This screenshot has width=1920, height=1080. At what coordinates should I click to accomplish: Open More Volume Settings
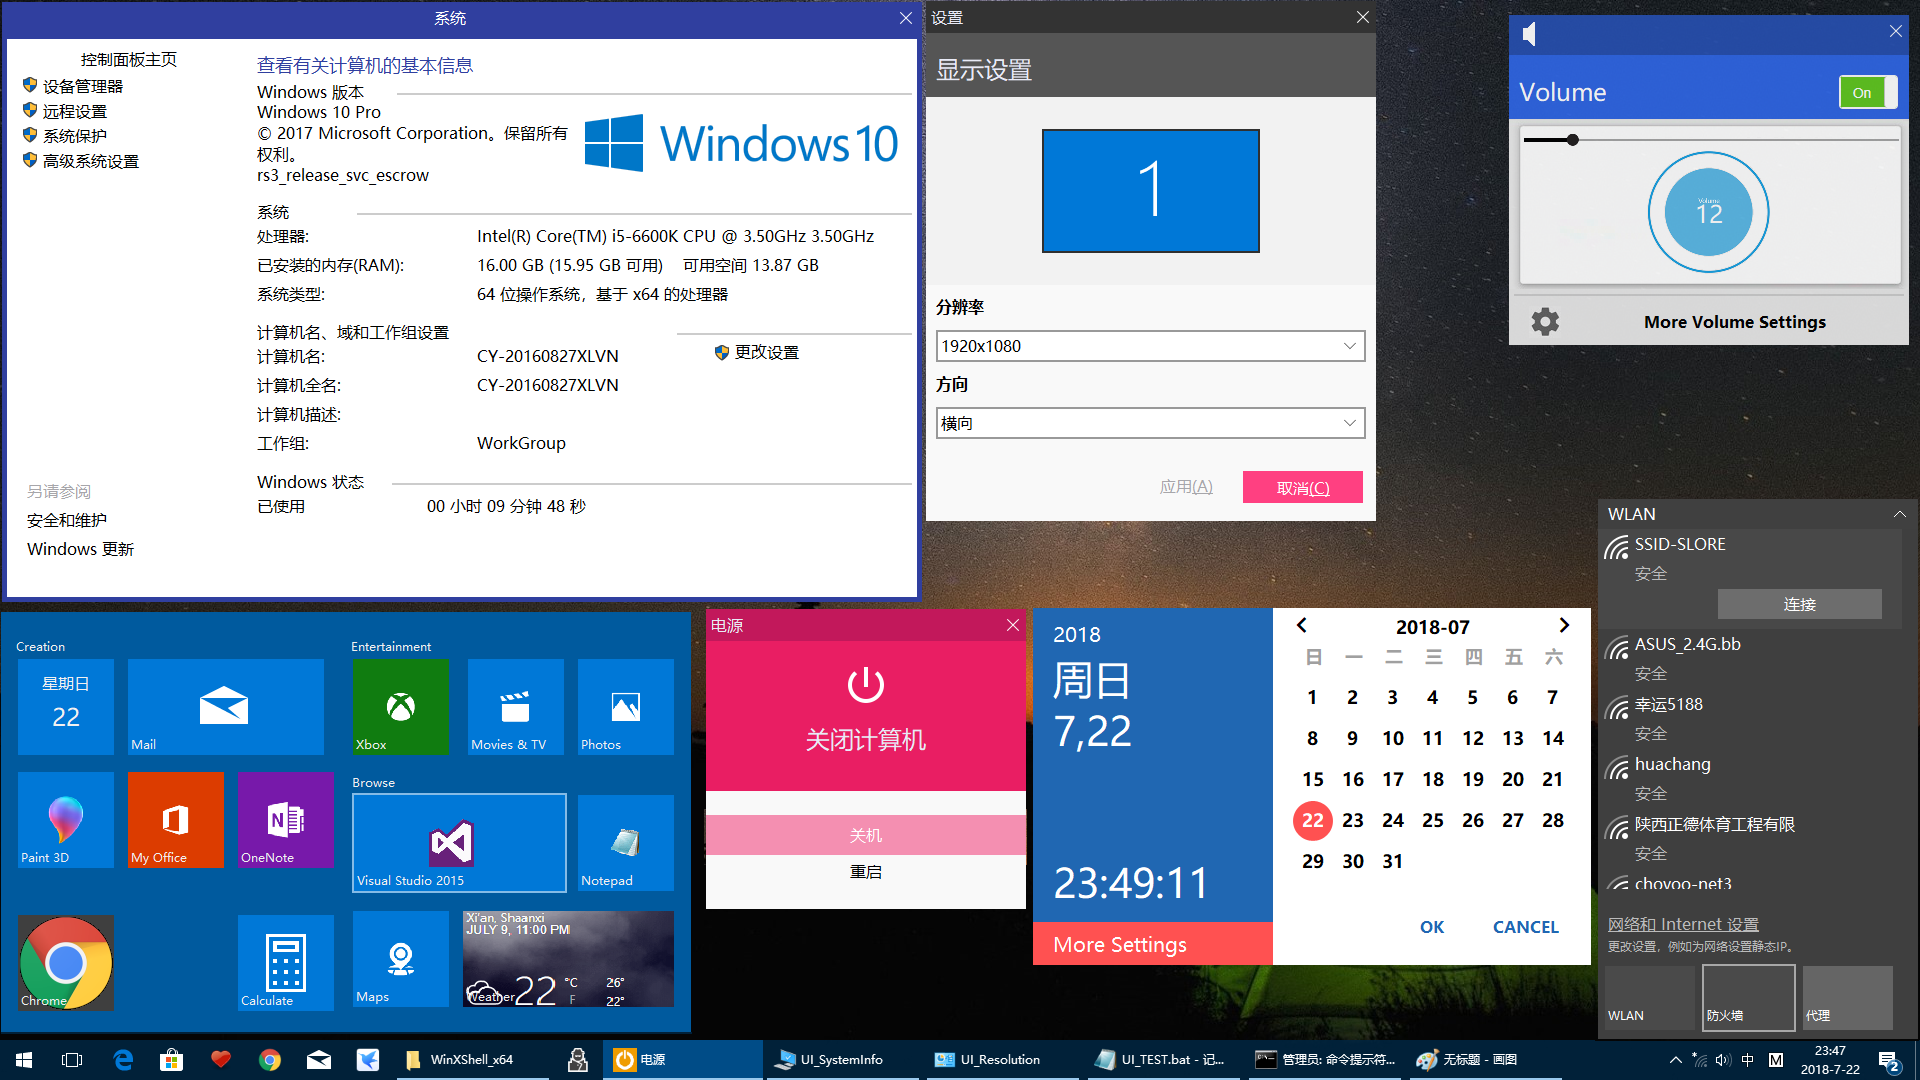[1735, 322]
